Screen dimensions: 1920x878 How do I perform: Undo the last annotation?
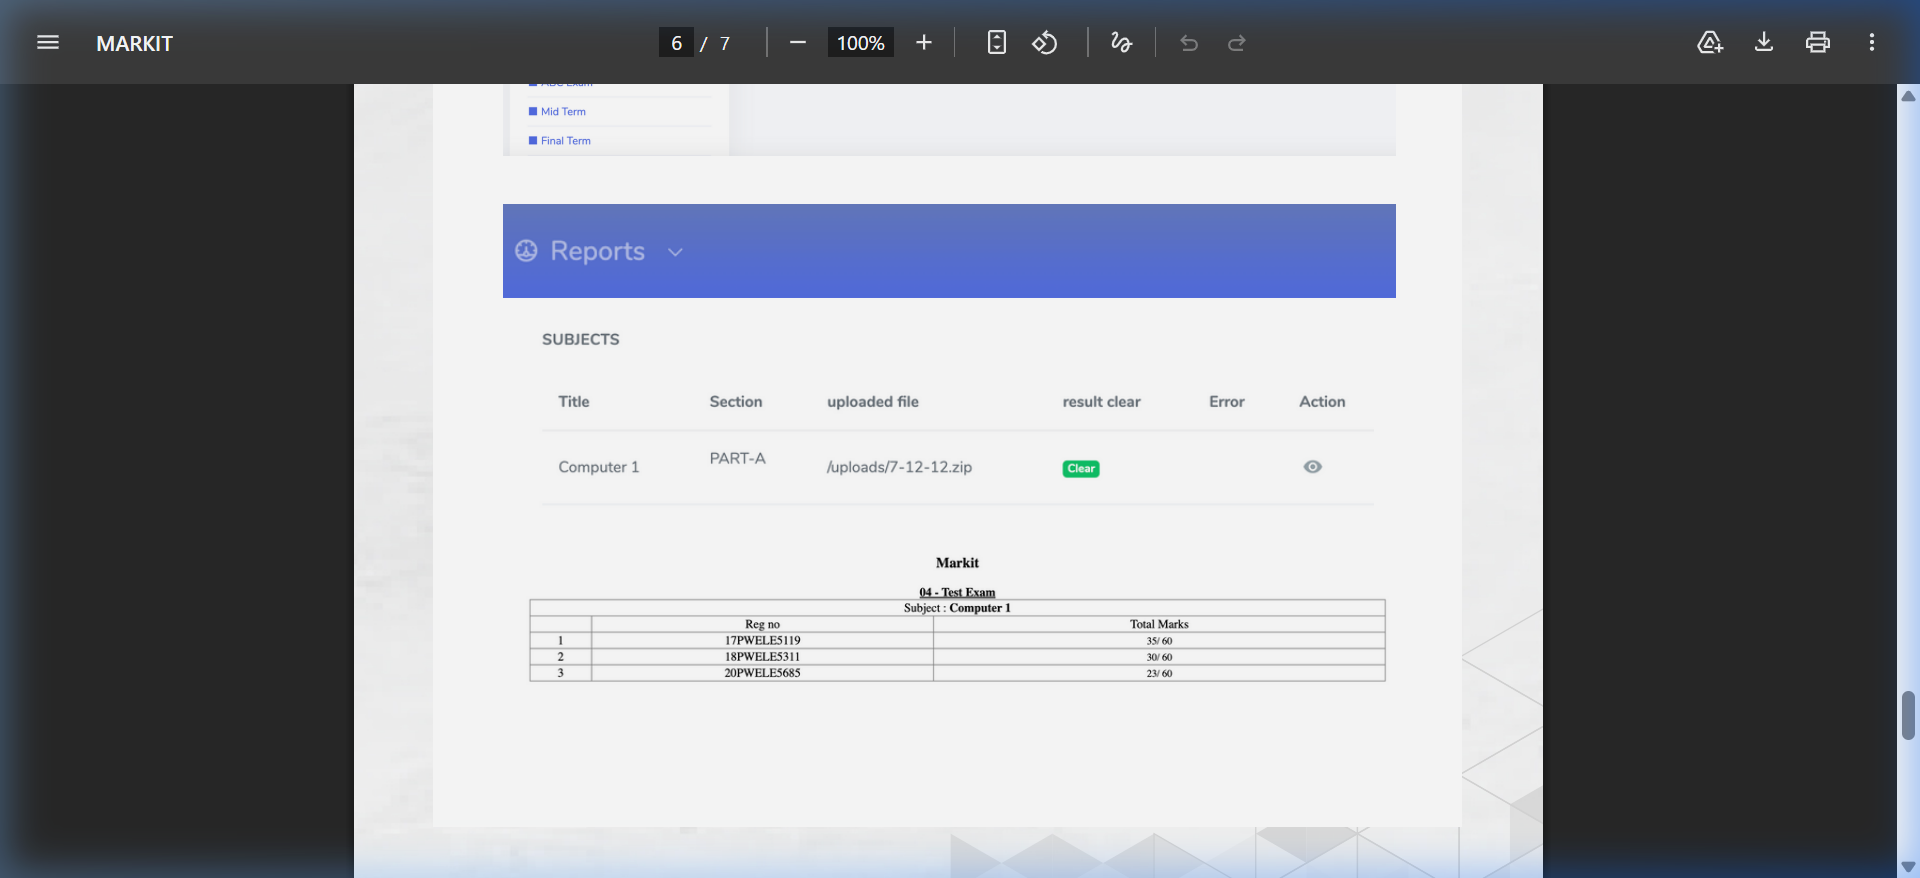(1189, 42)
